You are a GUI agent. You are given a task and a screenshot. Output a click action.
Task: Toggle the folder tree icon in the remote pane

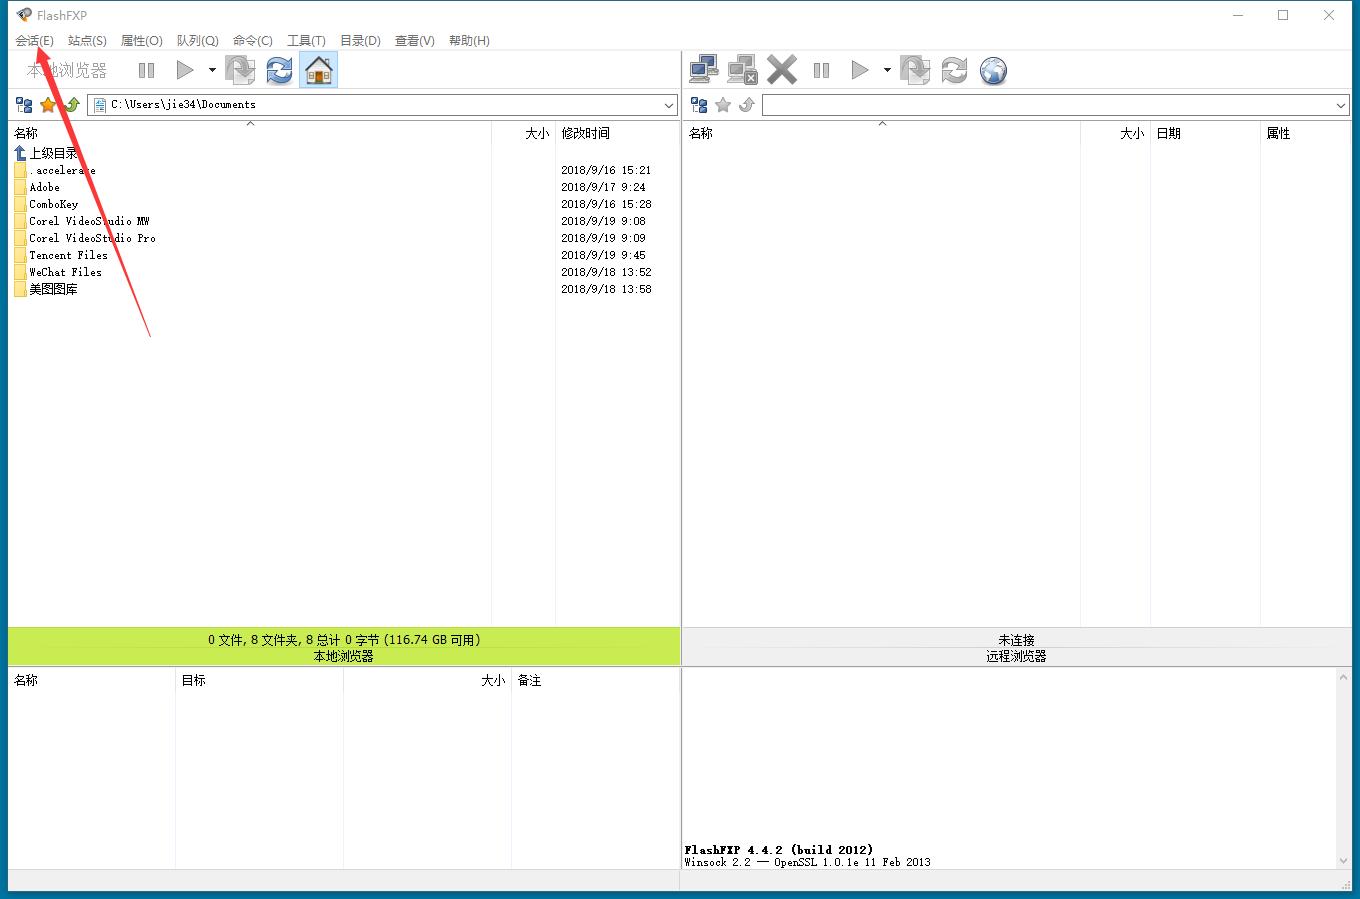[699, 105]
